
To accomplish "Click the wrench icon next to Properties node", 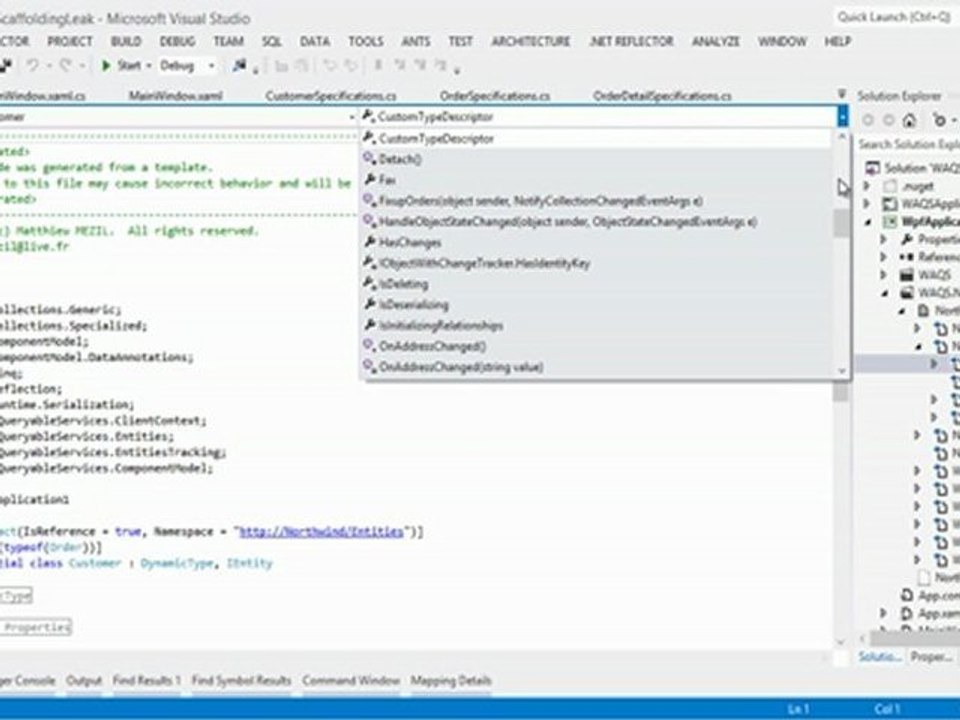I will [907, 239].
